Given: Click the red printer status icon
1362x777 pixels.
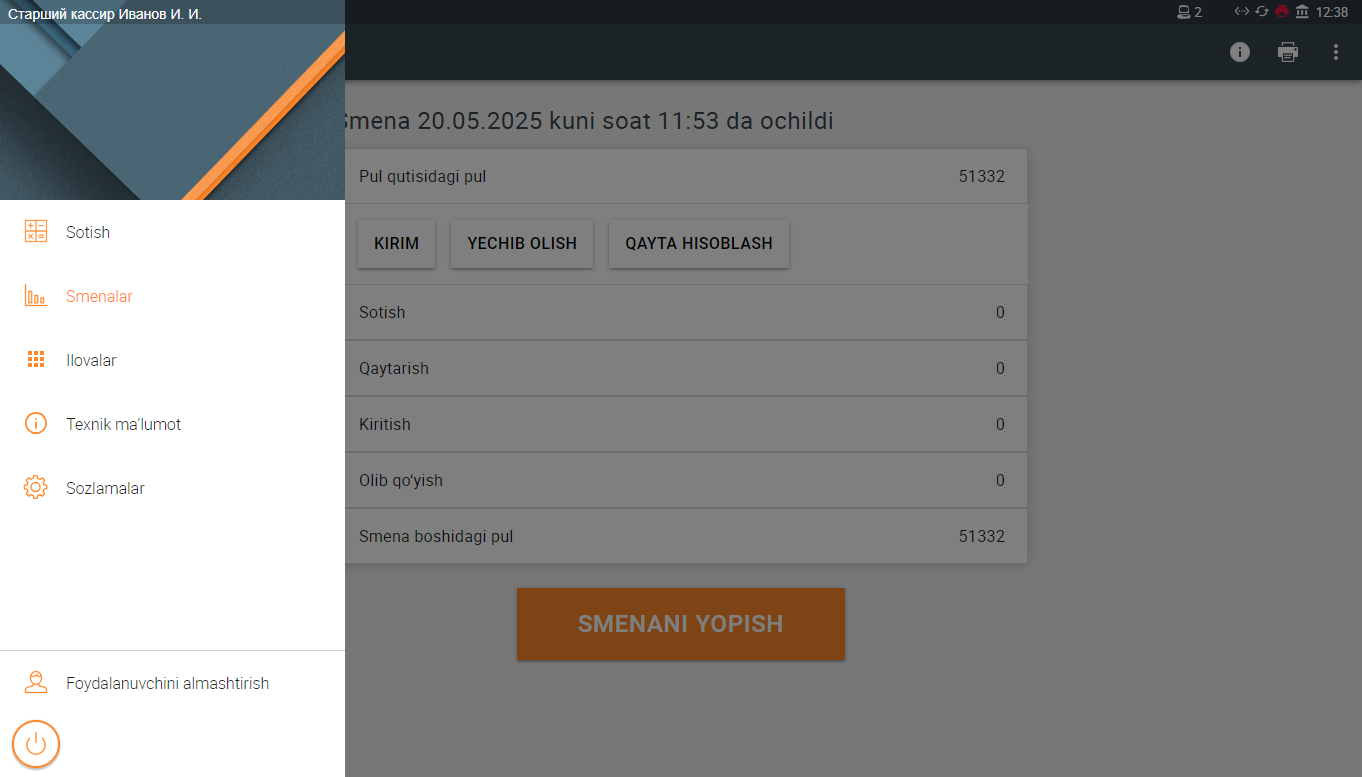Looking at the screenshot, I should 1282,12.
